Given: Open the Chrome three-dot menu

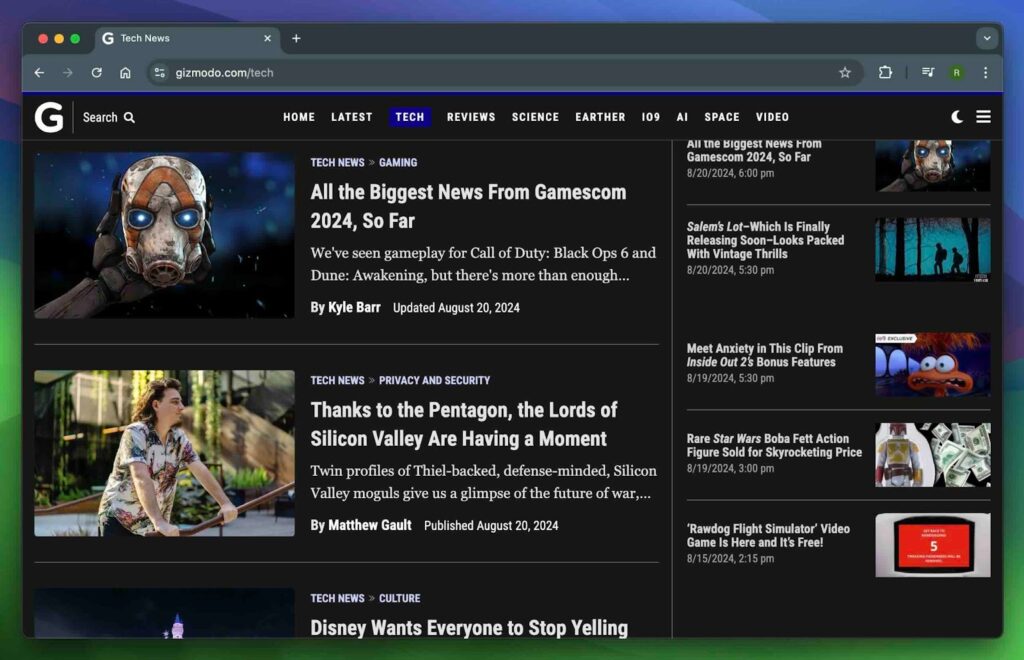Looking at the screenshot, I should (986, 72).
